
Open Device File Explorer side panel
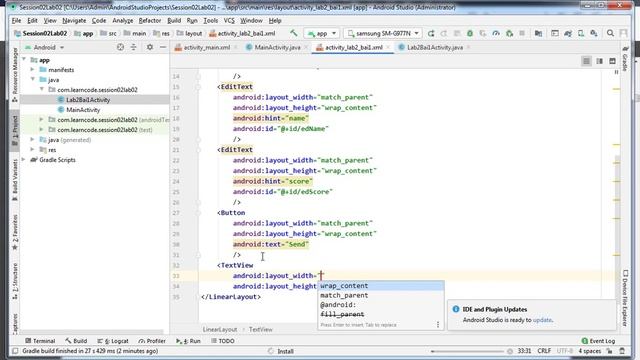pos(624,298)
